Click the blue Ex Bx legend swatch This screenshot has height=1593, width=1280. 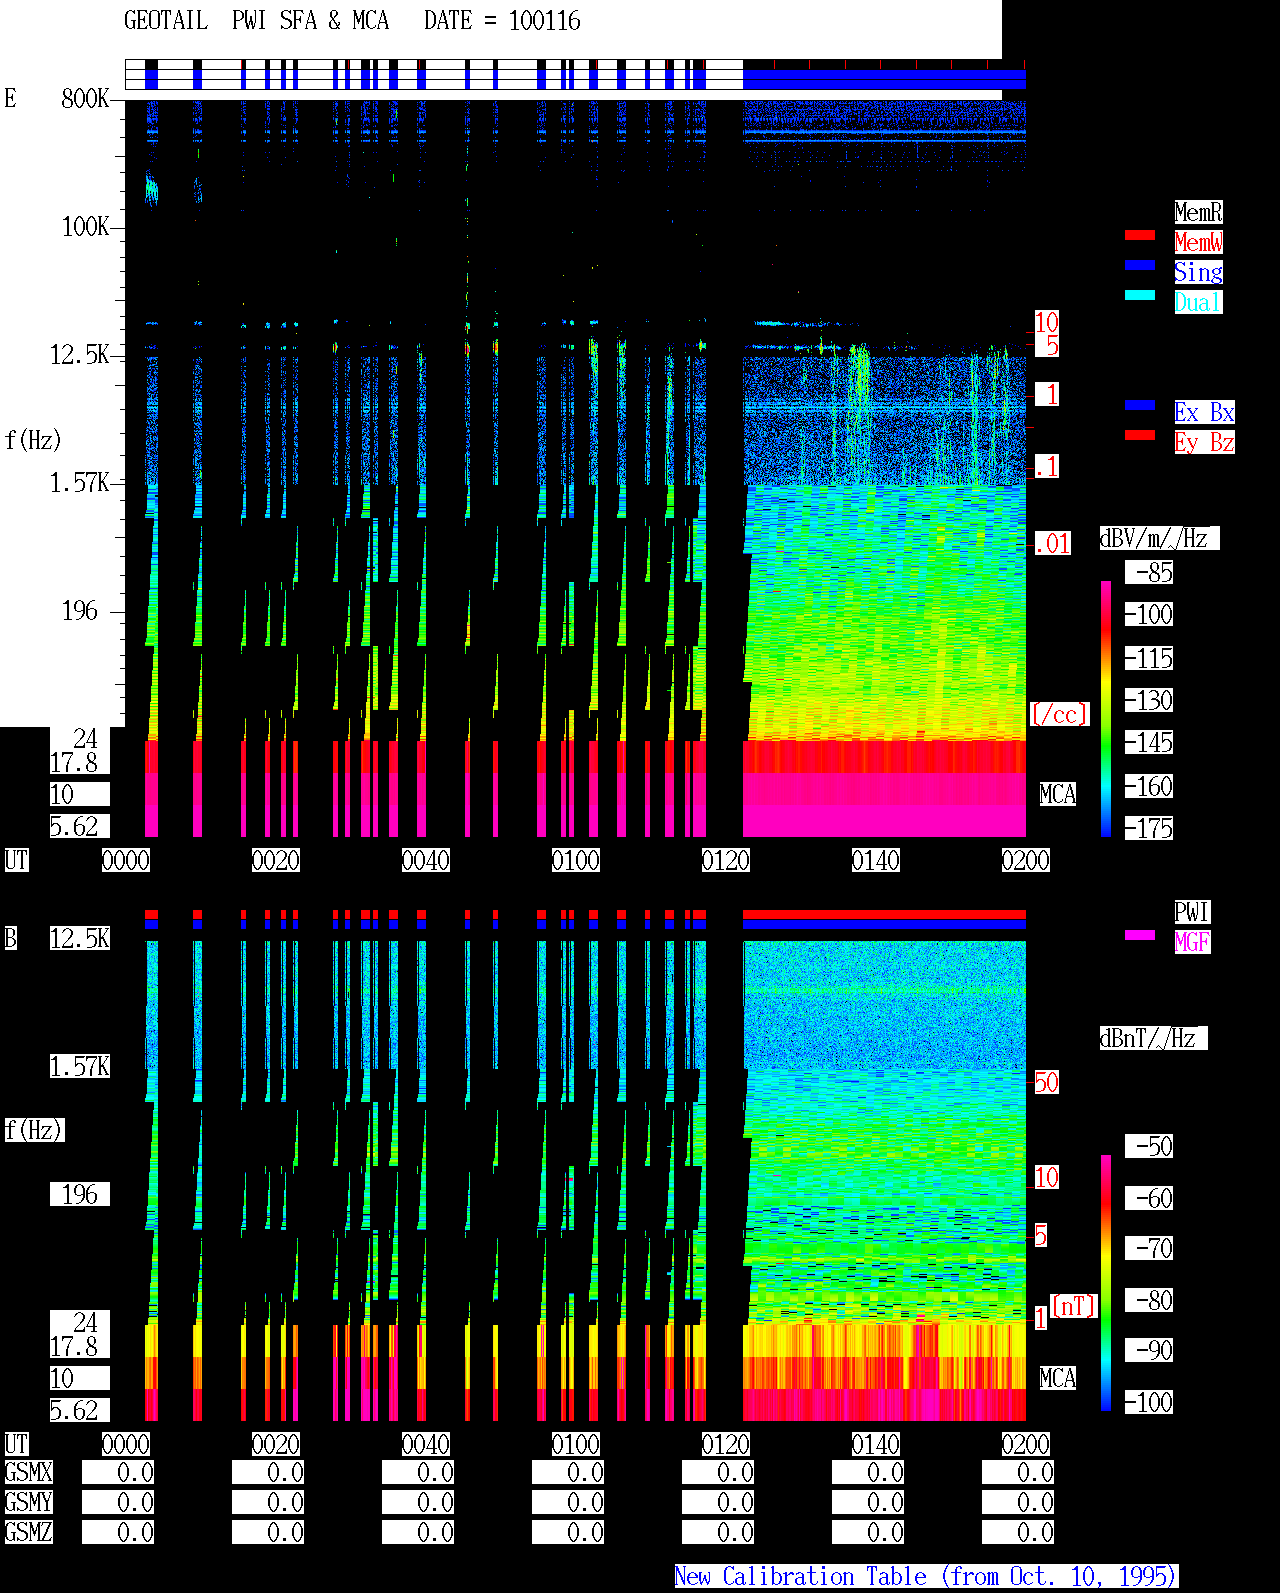click(x=1140, y=405)
